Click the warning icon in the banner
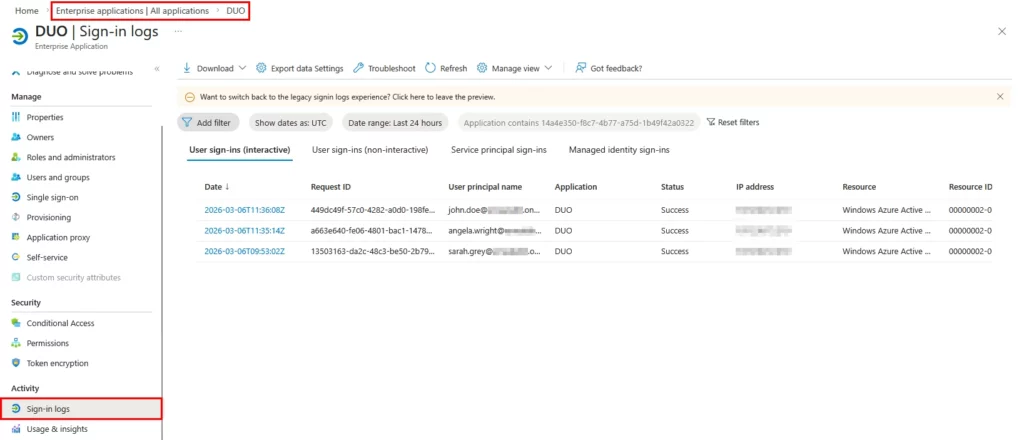Viewport: 1024px width, 440px height. click(x=190, y=97)
